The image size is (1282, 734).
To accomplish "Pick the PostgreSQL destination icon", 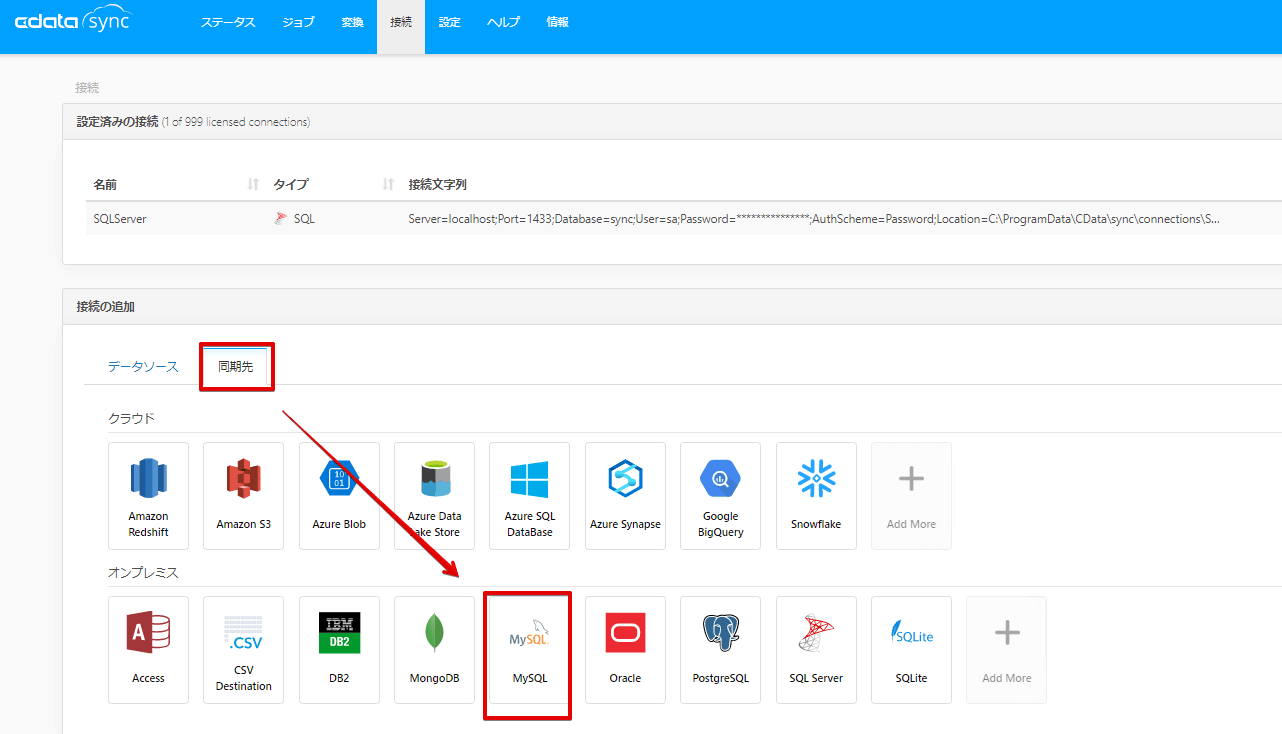I will coord(720,633).
